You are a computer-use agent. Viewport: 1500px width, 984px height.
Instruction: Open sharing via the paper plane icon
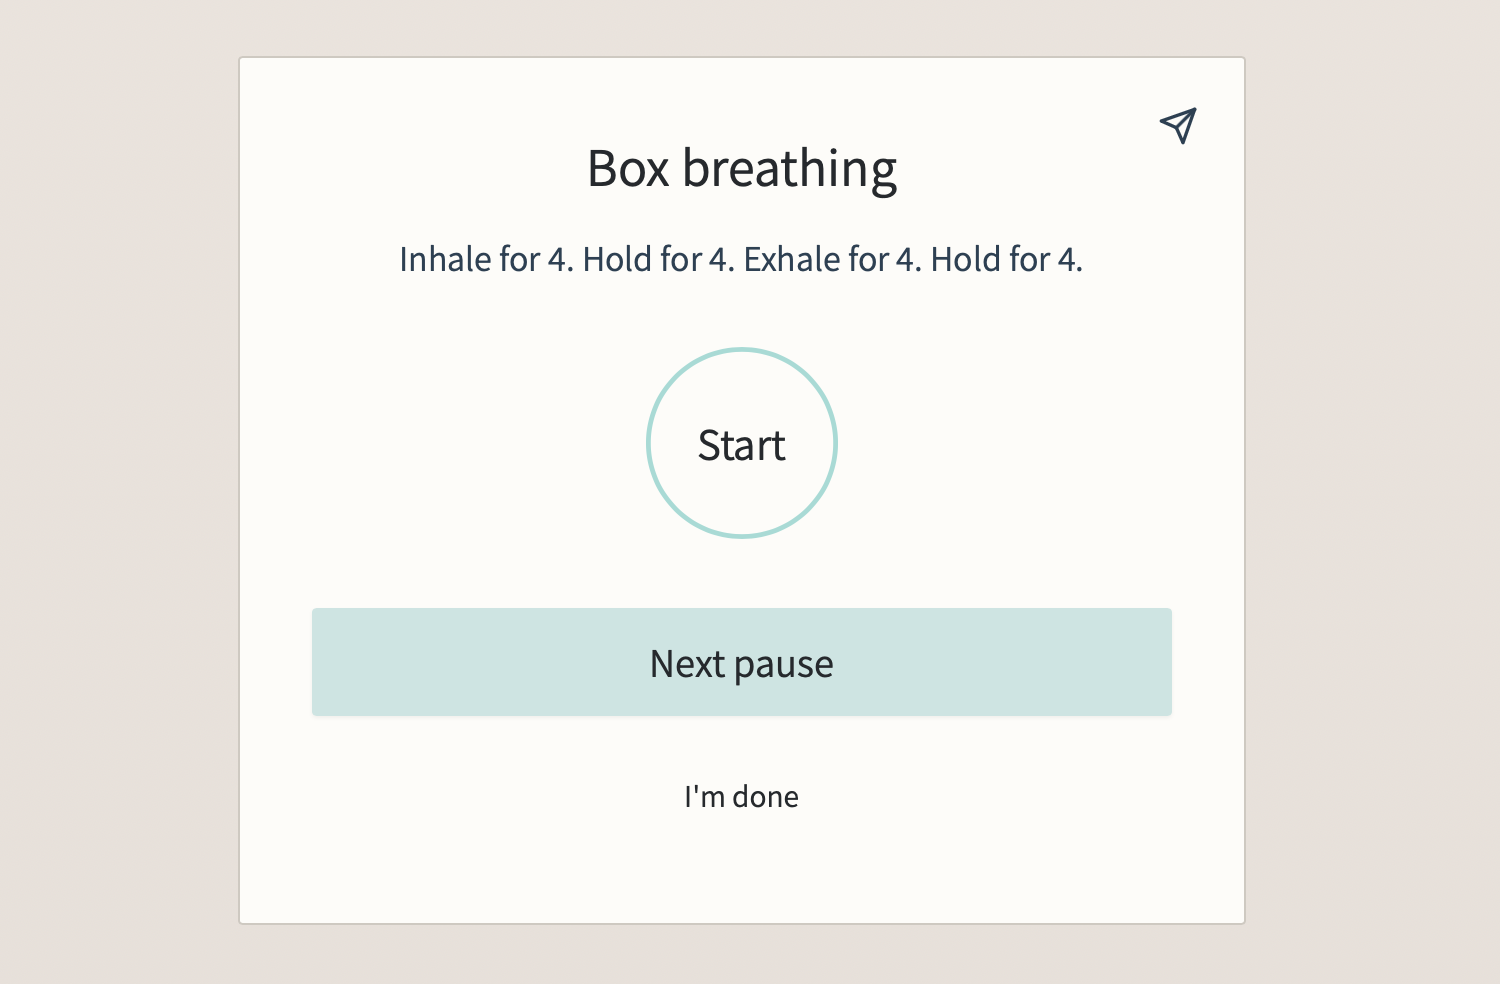pos(1178,125)
